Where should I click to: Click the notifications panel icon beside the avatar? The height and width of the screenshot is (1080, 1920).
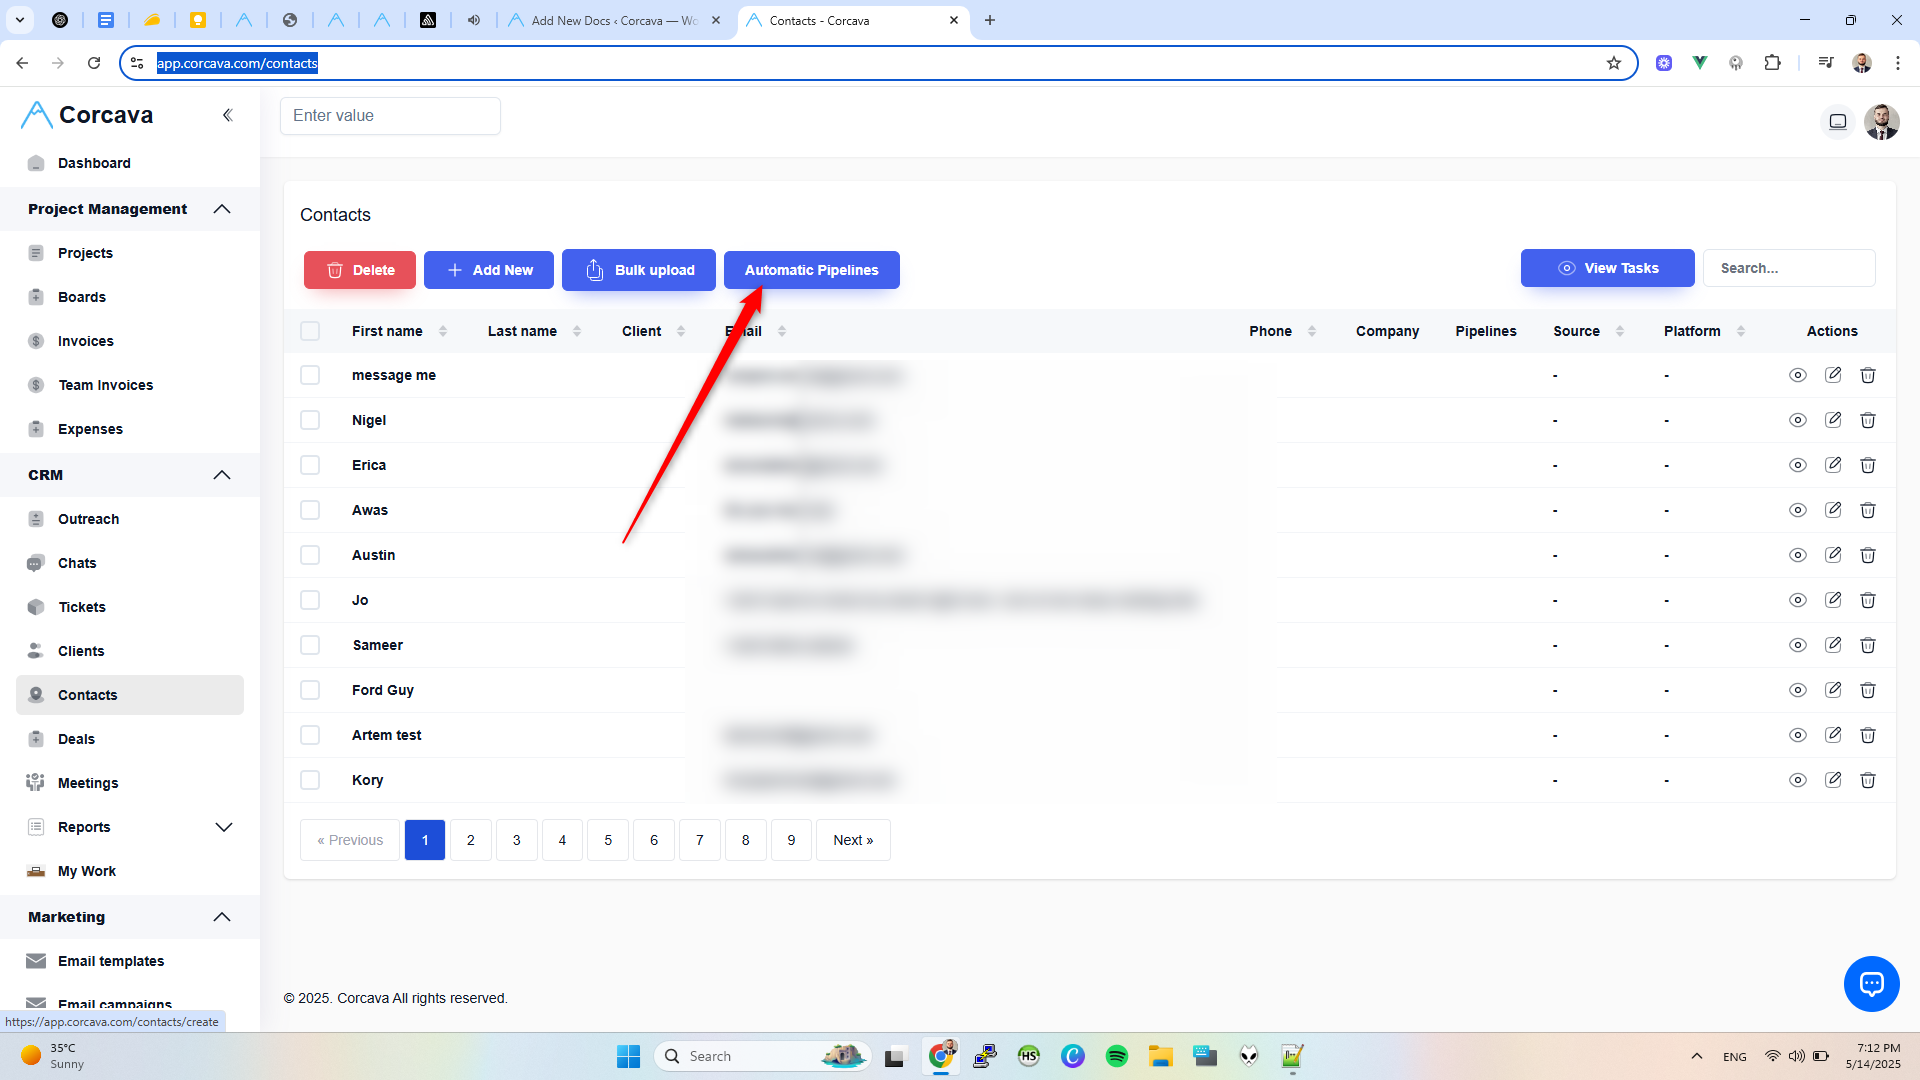tap(1838, 122)
